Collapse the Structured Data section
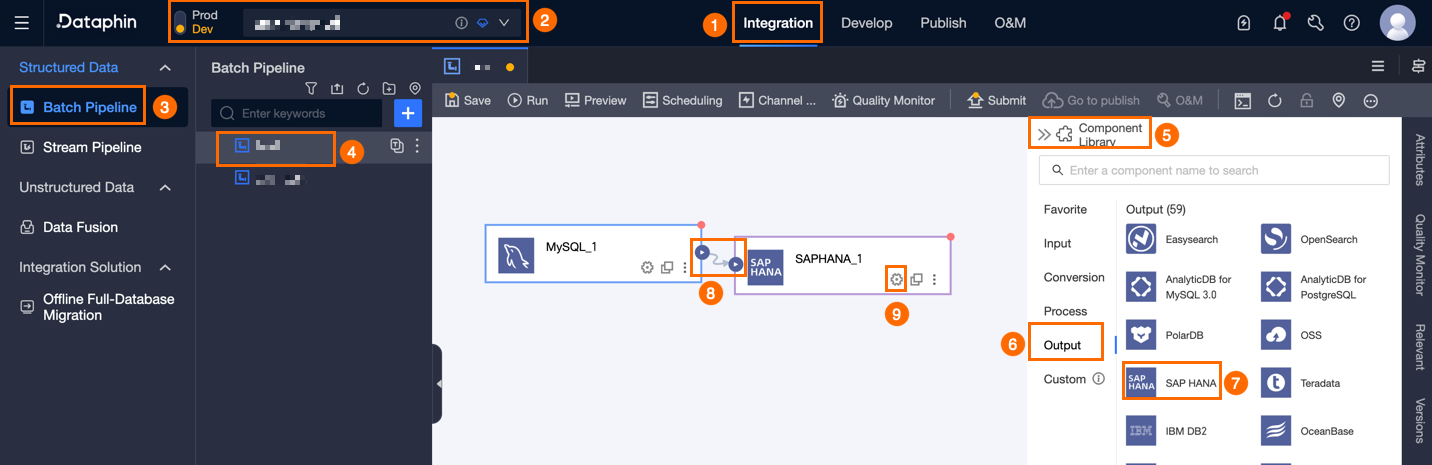1432x465 pixels. 166,68
